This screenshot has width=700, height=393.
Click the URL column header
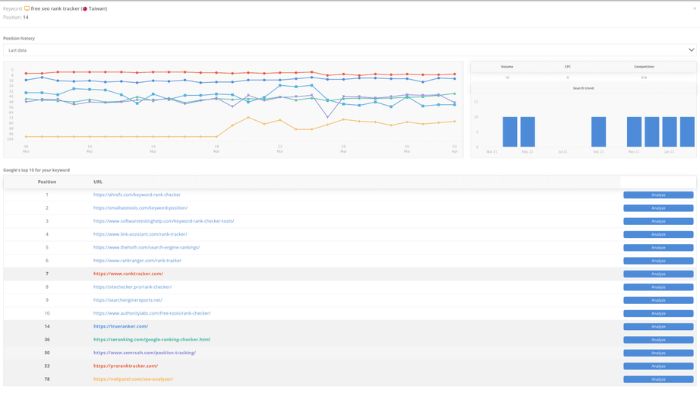98,182
